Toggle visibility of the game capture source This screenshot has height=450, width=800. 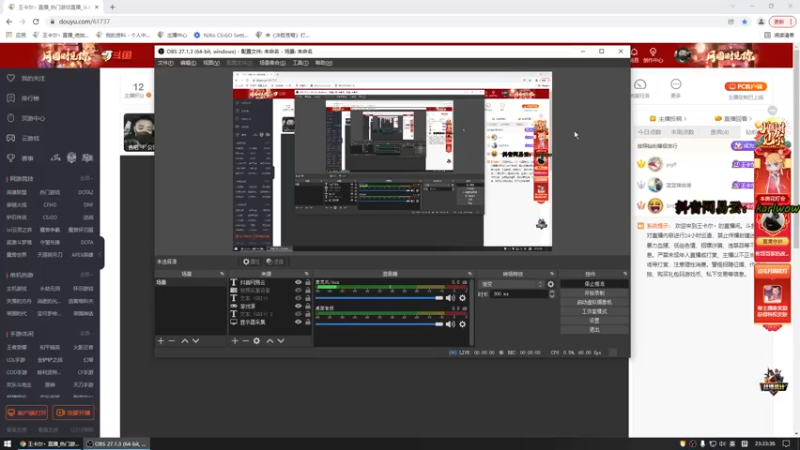click(298, 306)
